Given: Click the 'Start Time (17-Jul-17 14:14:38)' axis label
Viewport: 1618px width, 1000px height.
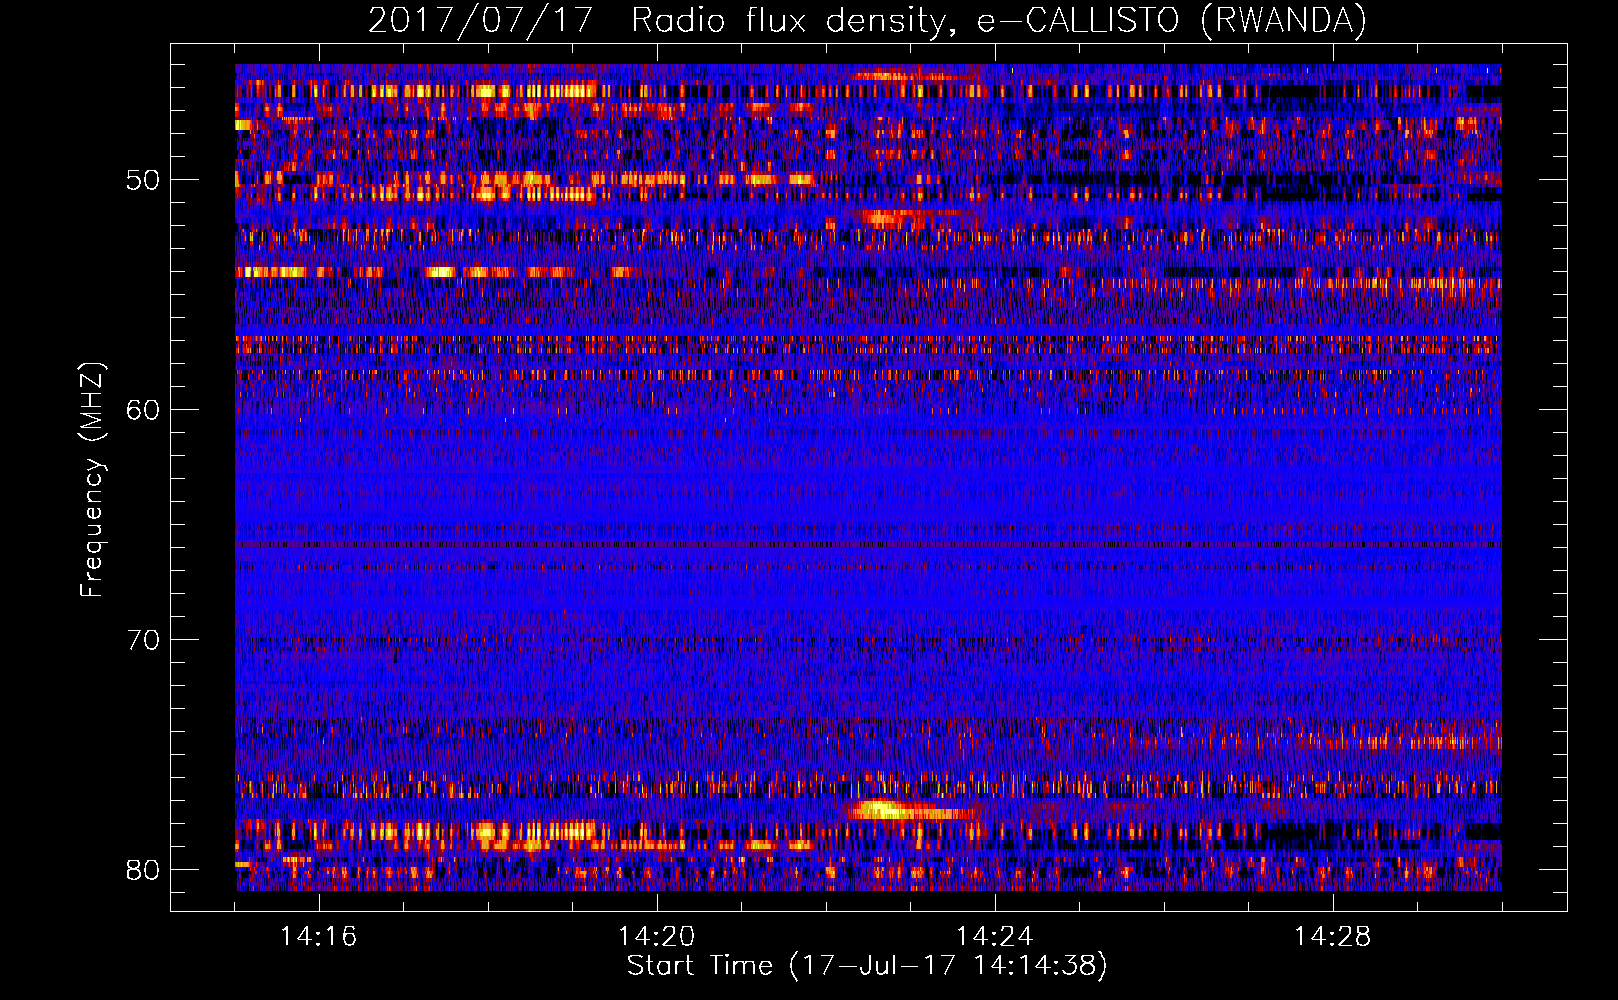Looking at the screenshot, I should point(867,966).
